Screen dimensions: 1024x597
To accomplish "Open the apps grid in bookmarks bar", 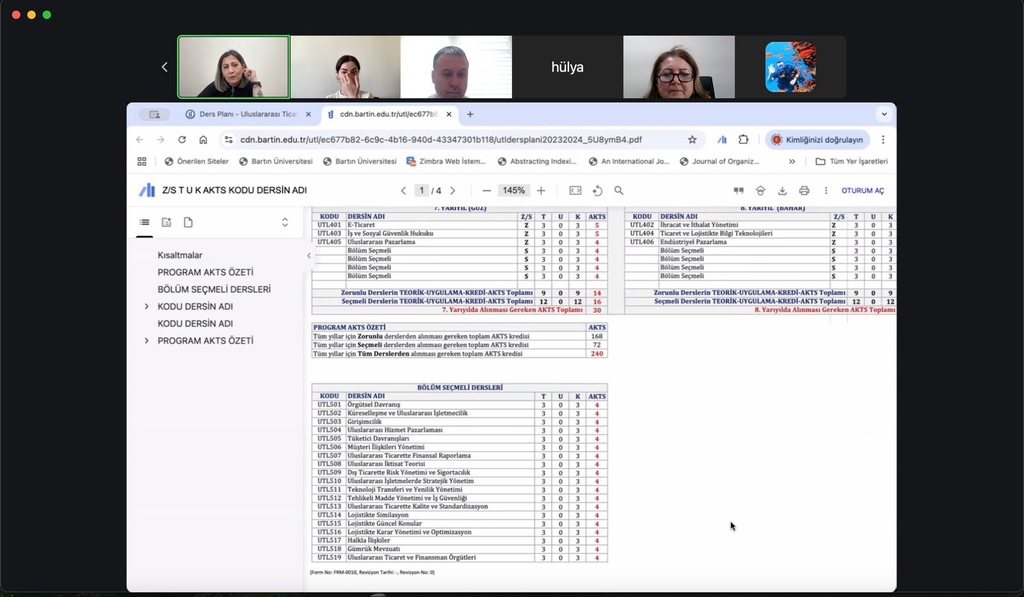I will (142, 161).
